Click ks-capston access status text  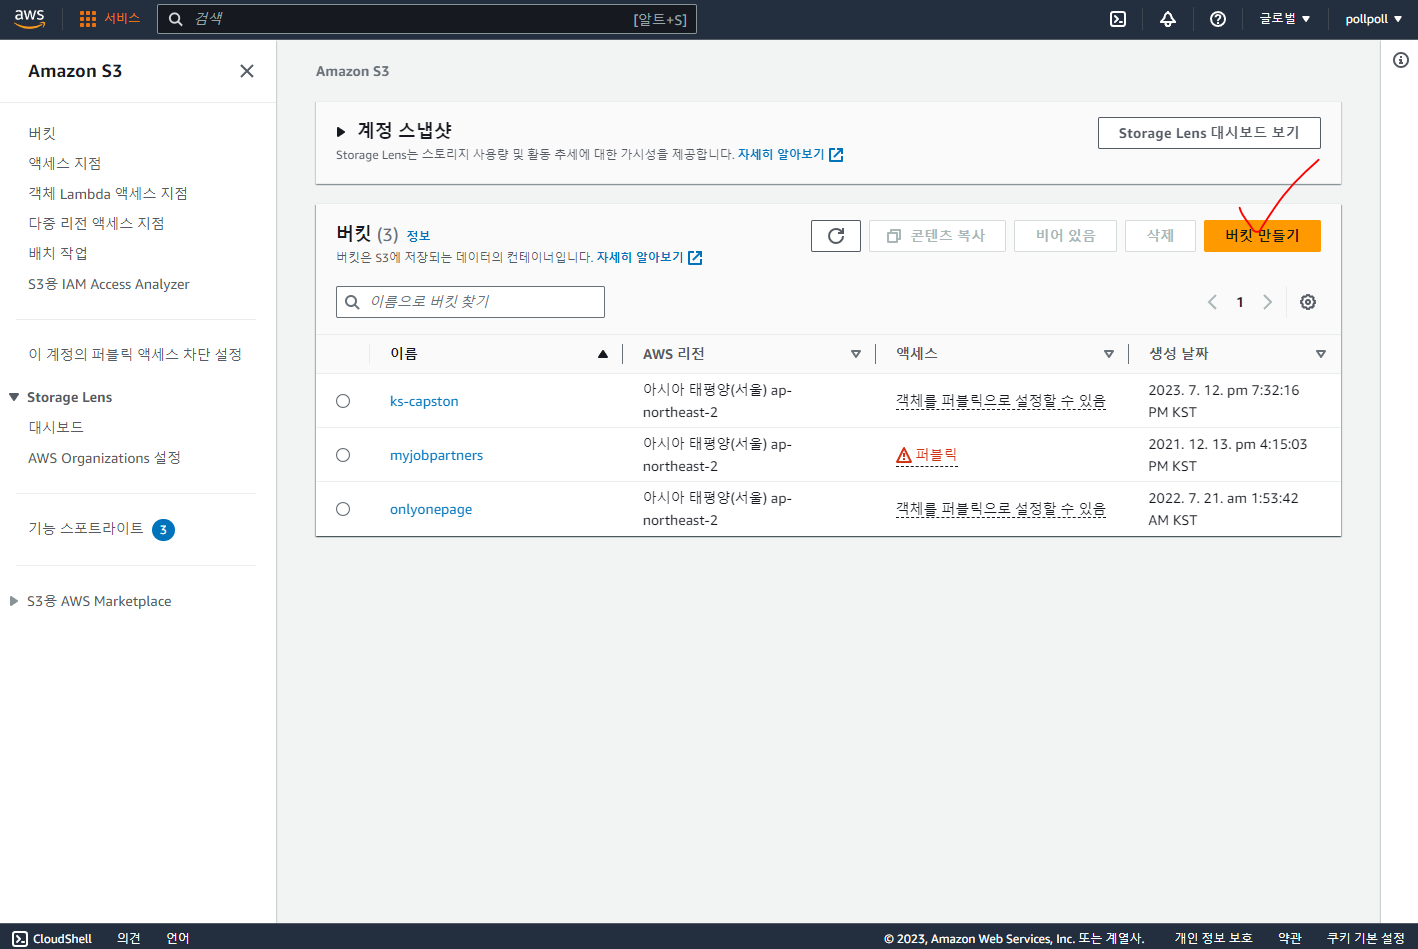1001,401
